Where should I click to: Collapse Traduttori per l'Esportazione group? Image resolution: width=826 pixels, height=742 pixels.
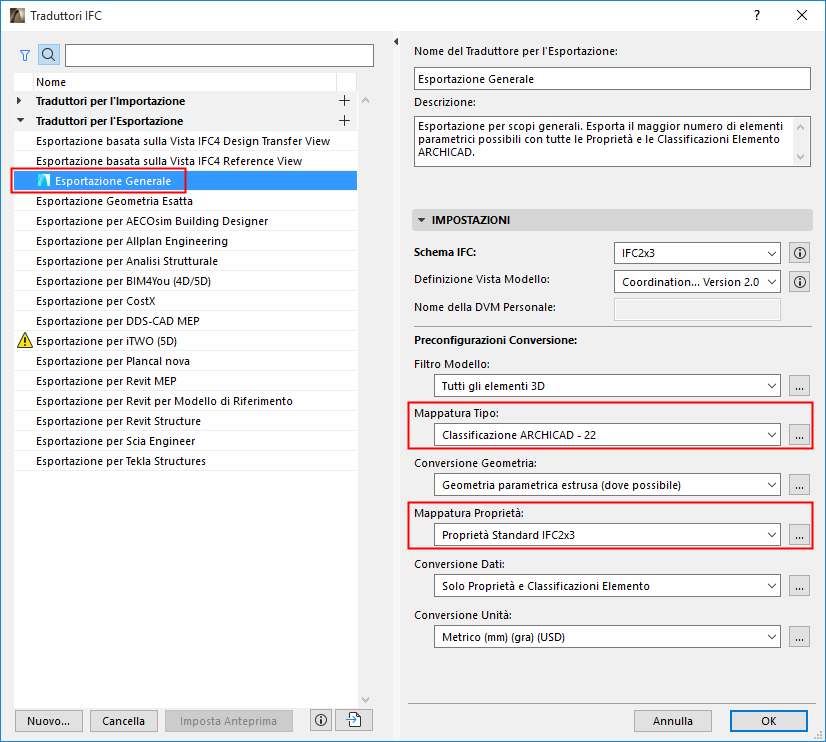(x=21, y=121)
